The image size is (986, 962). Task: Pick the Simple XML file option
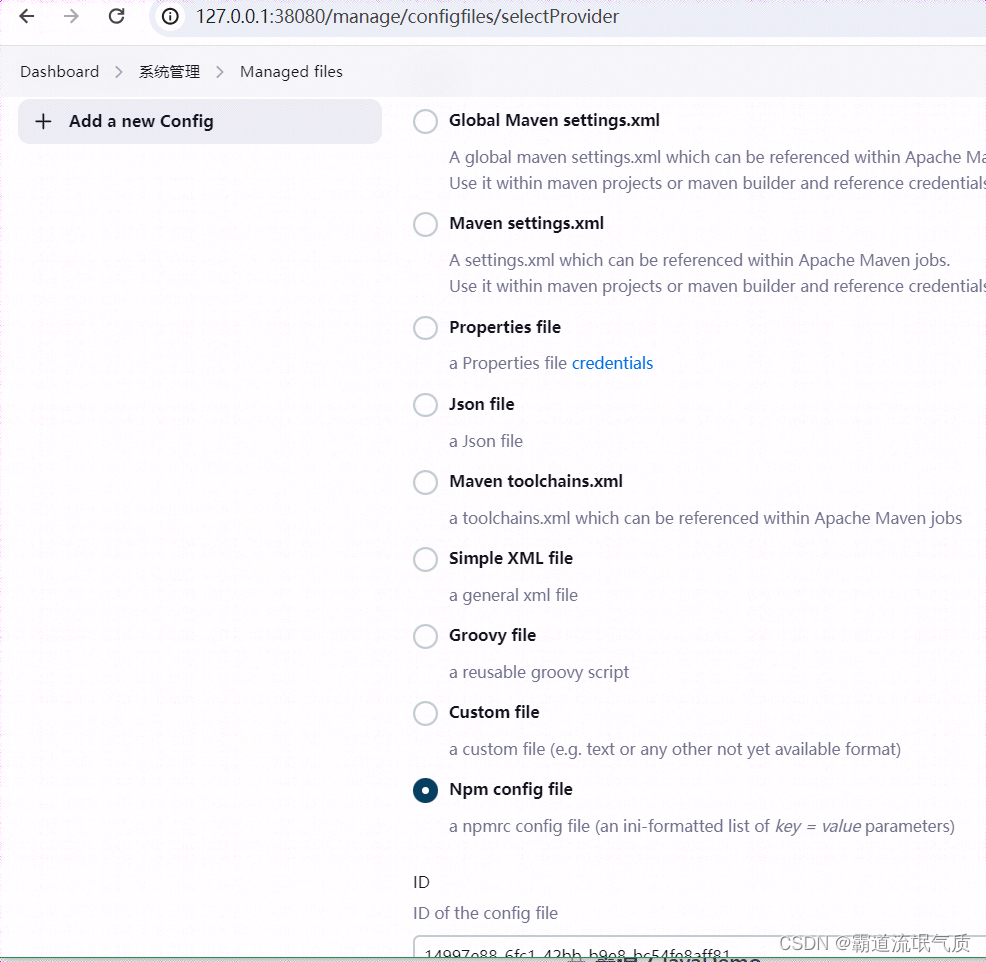425,559
